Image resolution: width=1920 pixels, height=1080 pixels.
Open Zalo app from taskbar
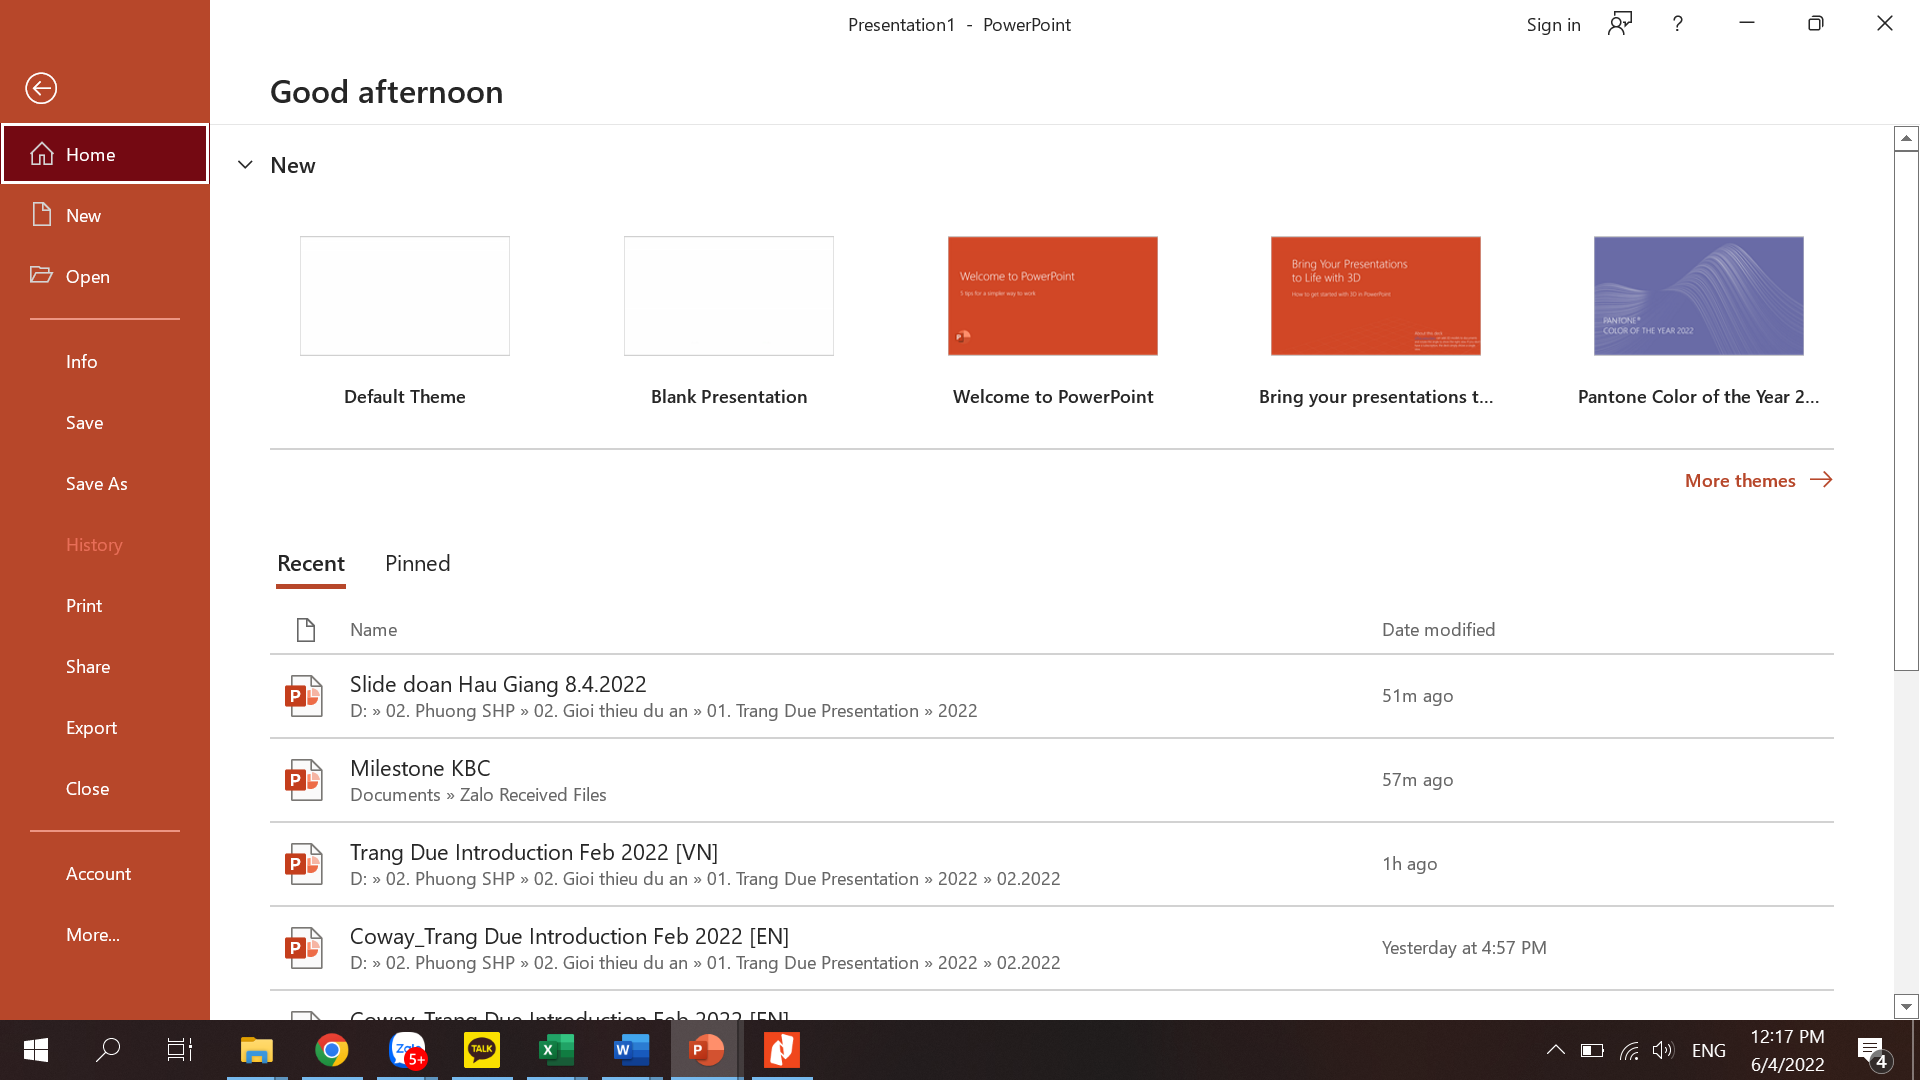pyautogui.click(x=407, y=1050)
